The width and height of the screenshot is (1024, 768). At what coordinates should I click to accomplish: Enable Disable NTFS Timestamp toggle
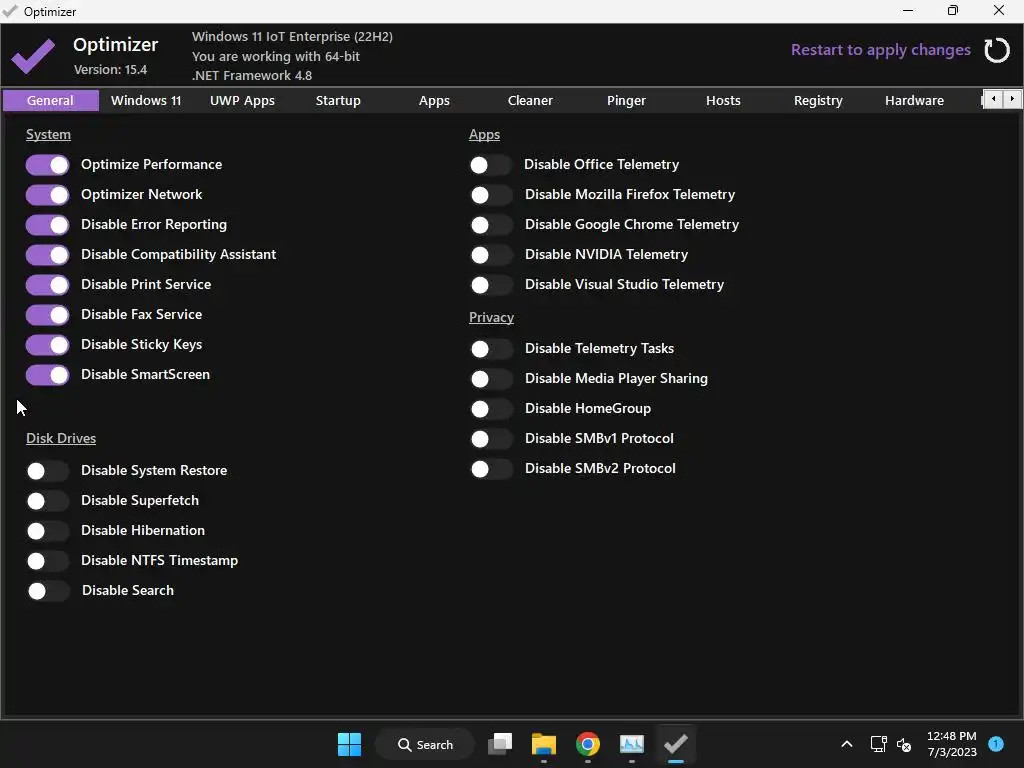(x=48, y=561)
